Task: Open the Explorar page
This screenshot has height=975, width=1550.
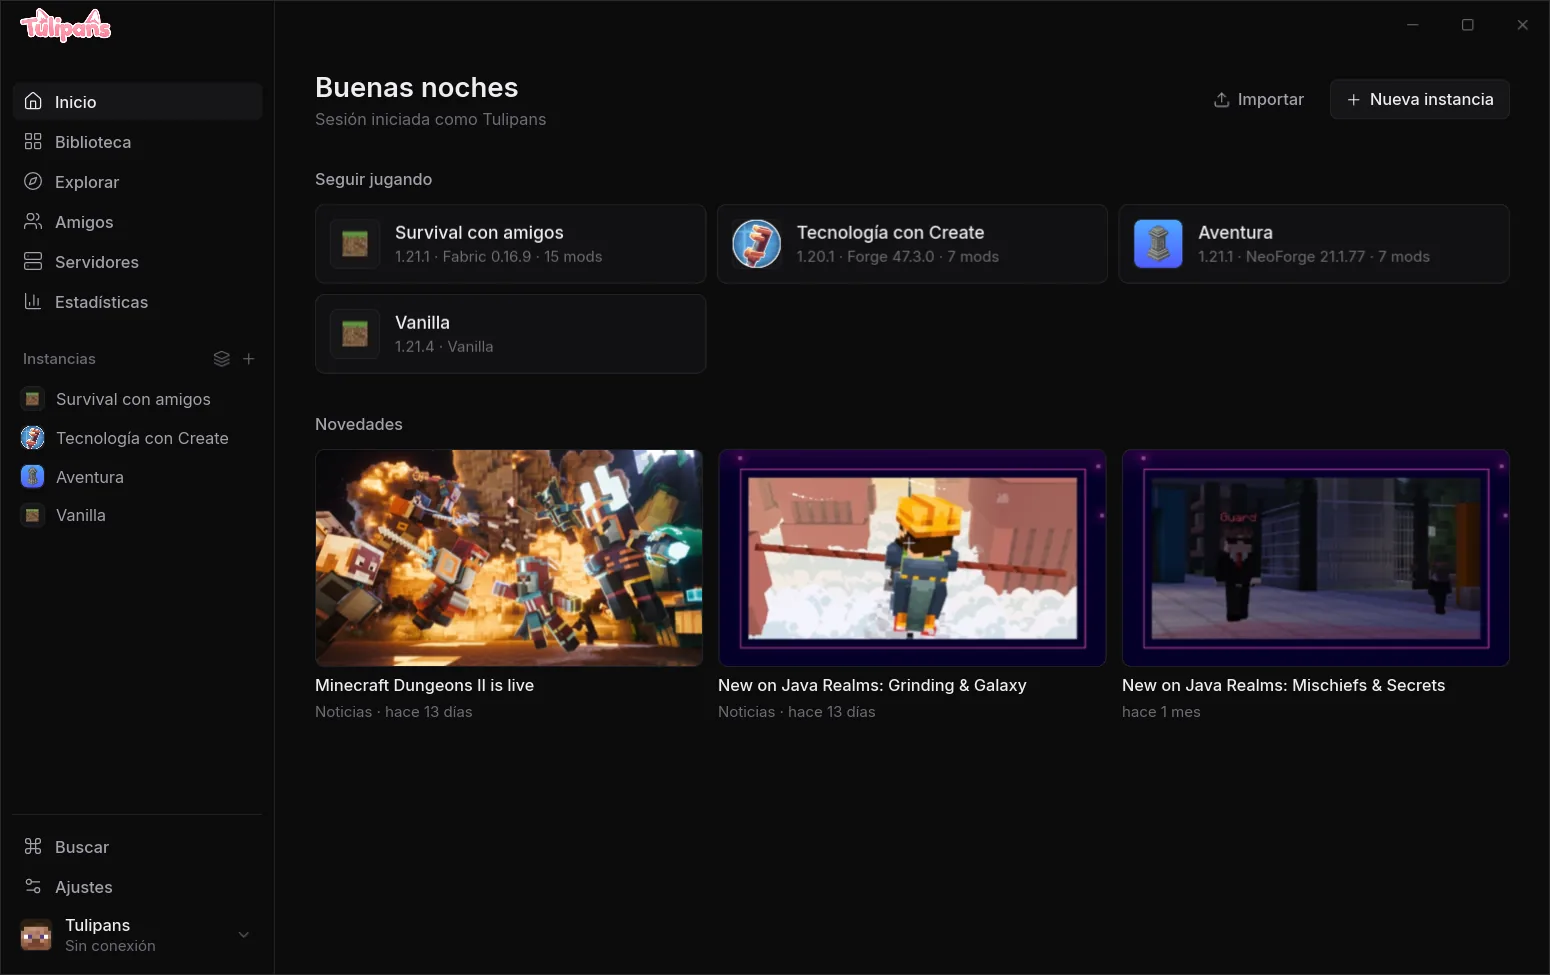Action: click(137, 182)
